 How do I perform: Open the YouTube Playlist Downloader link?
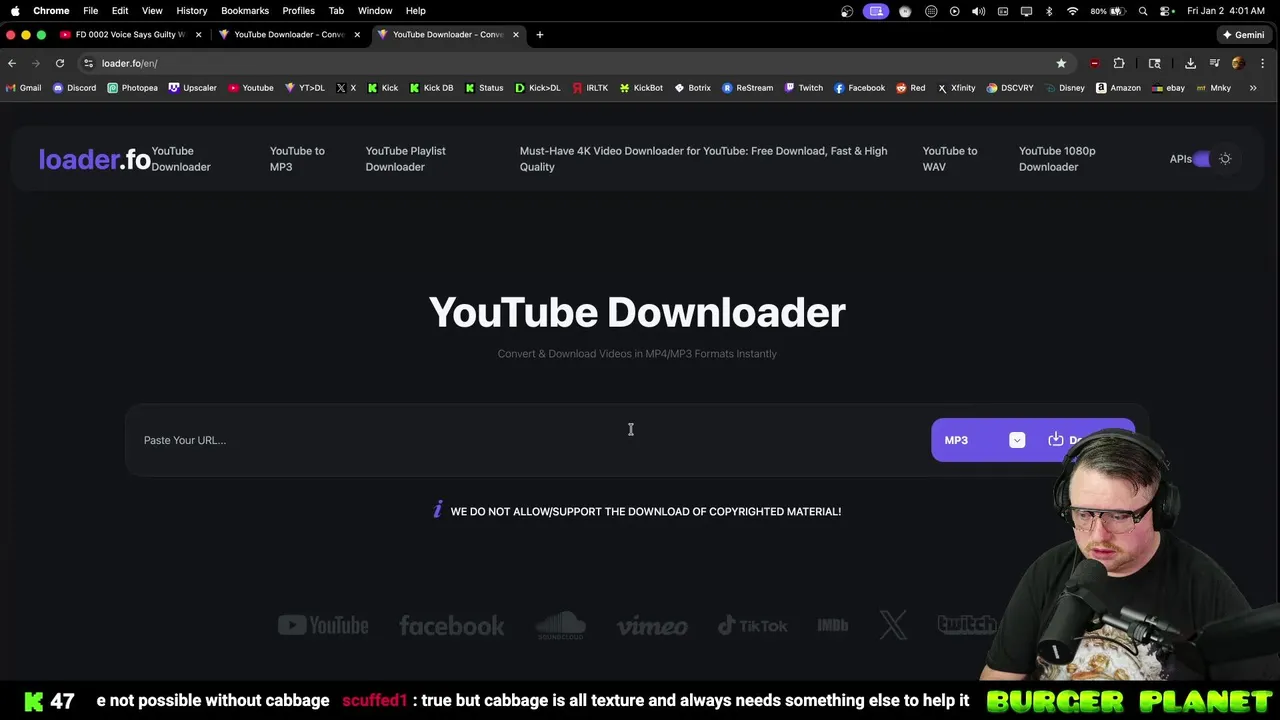click(405, 159)
